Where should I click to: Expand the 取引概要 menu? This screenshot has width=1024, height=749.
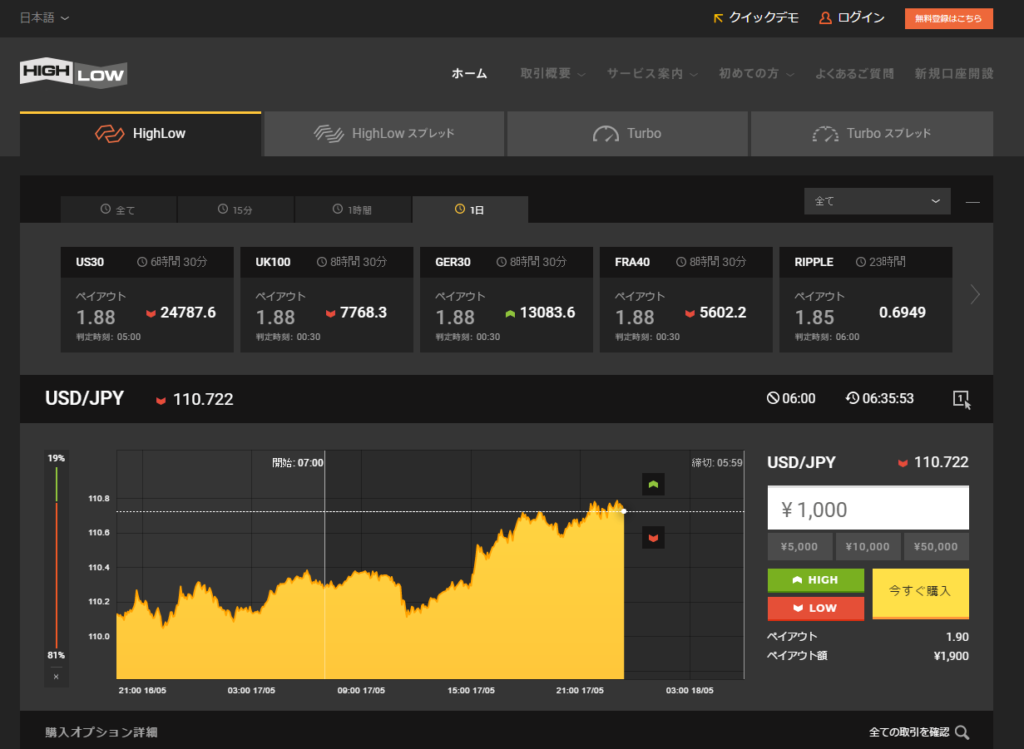[552, 74]
